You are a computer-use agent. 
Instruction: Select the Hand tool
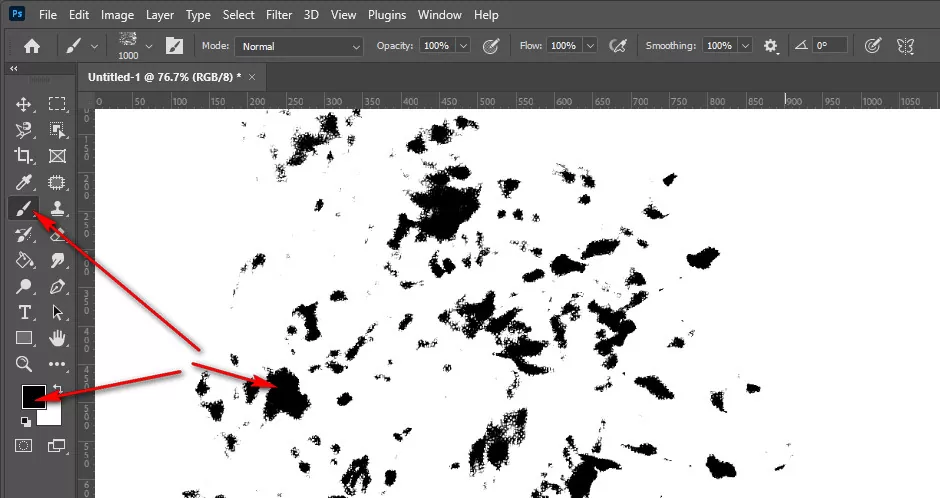(x=57, y=338)
